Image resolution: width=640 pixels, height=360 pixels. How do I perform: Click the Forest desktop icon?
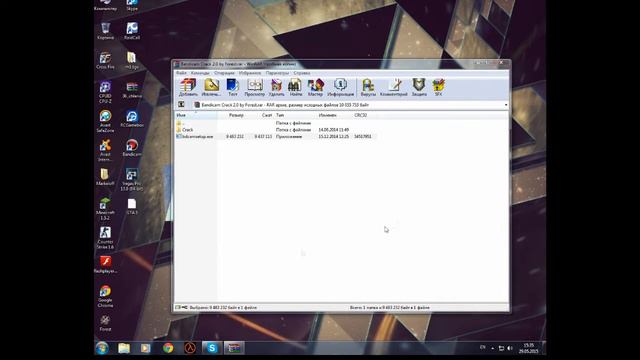[105, 323]
